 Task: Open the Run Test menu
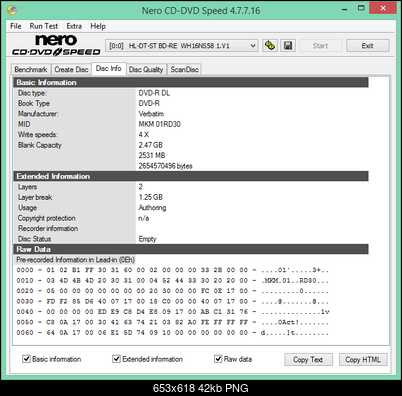(44, 26)
